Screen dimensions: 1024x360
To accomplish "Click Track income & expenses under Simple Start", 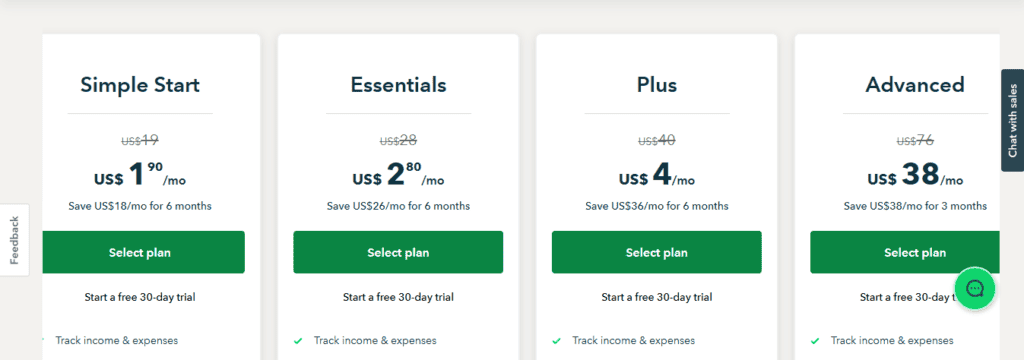I will (116, 340).
